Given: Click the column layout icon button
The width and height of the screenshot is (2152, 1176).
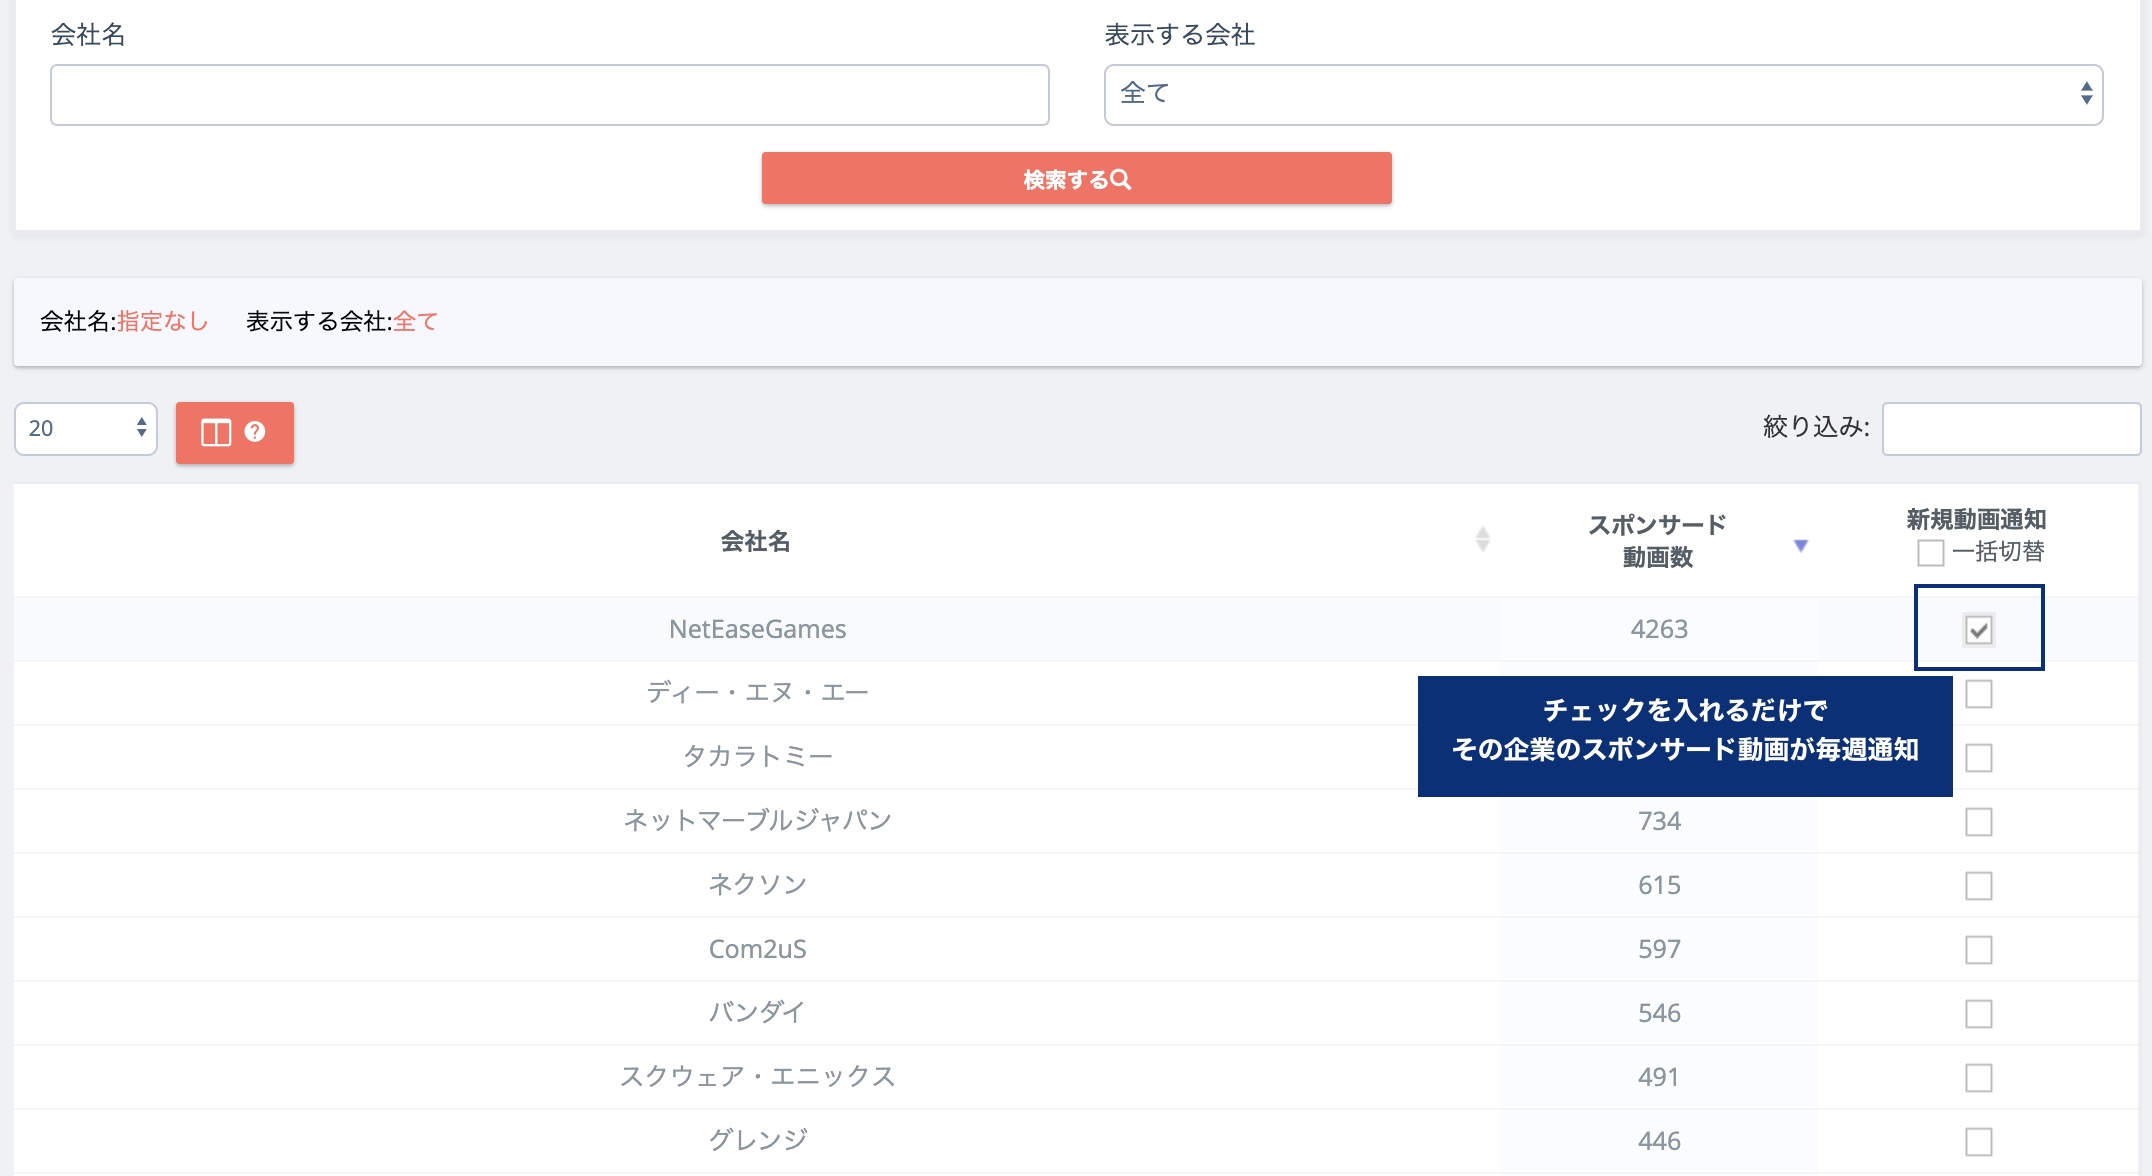Looking at the screenshot, I should (x=216, y=432).
